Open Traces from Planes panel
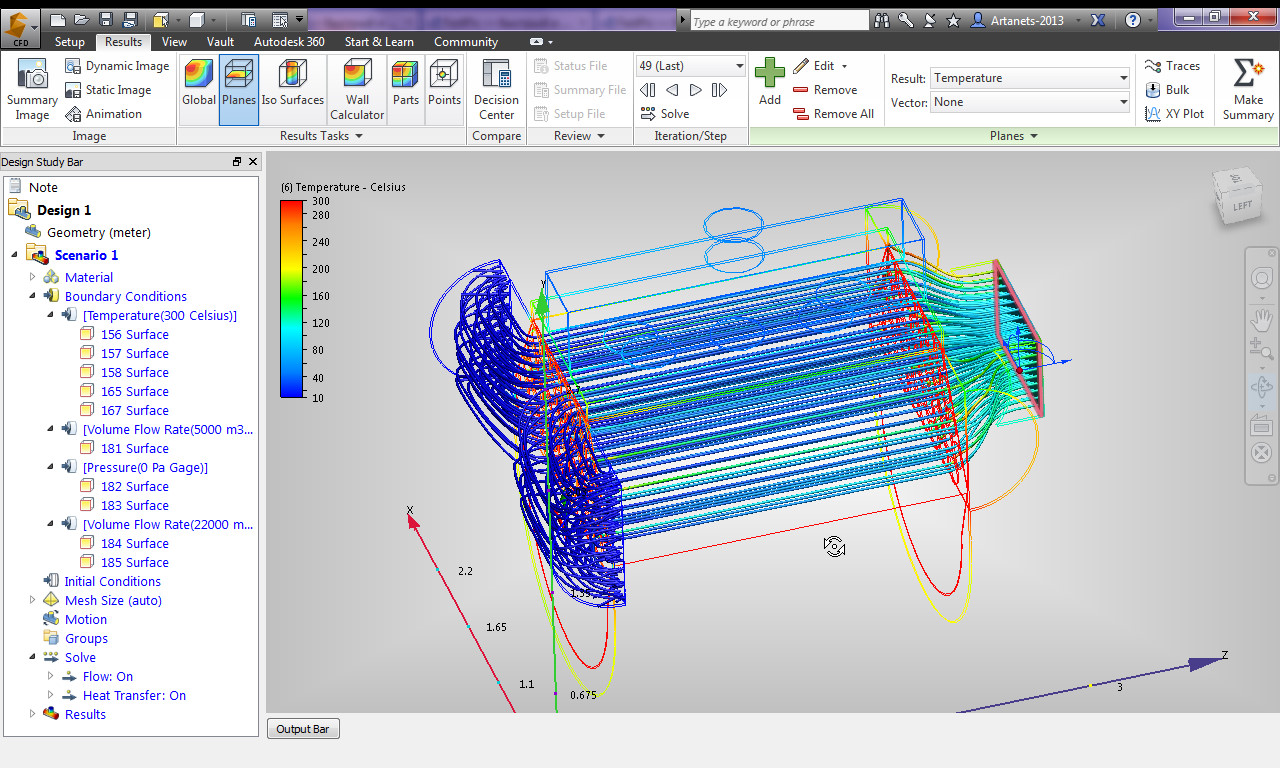Image resolution: width=1280 pixels, height=768 pixels. click(1173, 66)
